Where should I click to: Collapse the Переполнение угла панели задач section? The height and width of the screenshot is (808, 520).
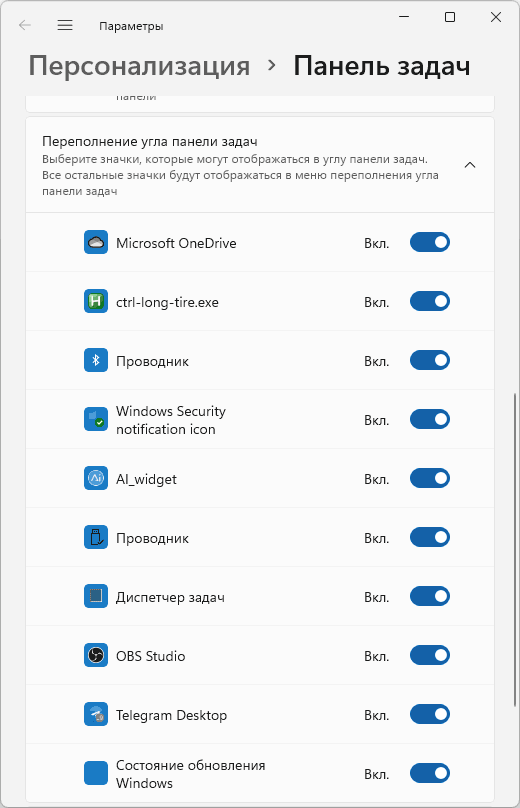469,165
